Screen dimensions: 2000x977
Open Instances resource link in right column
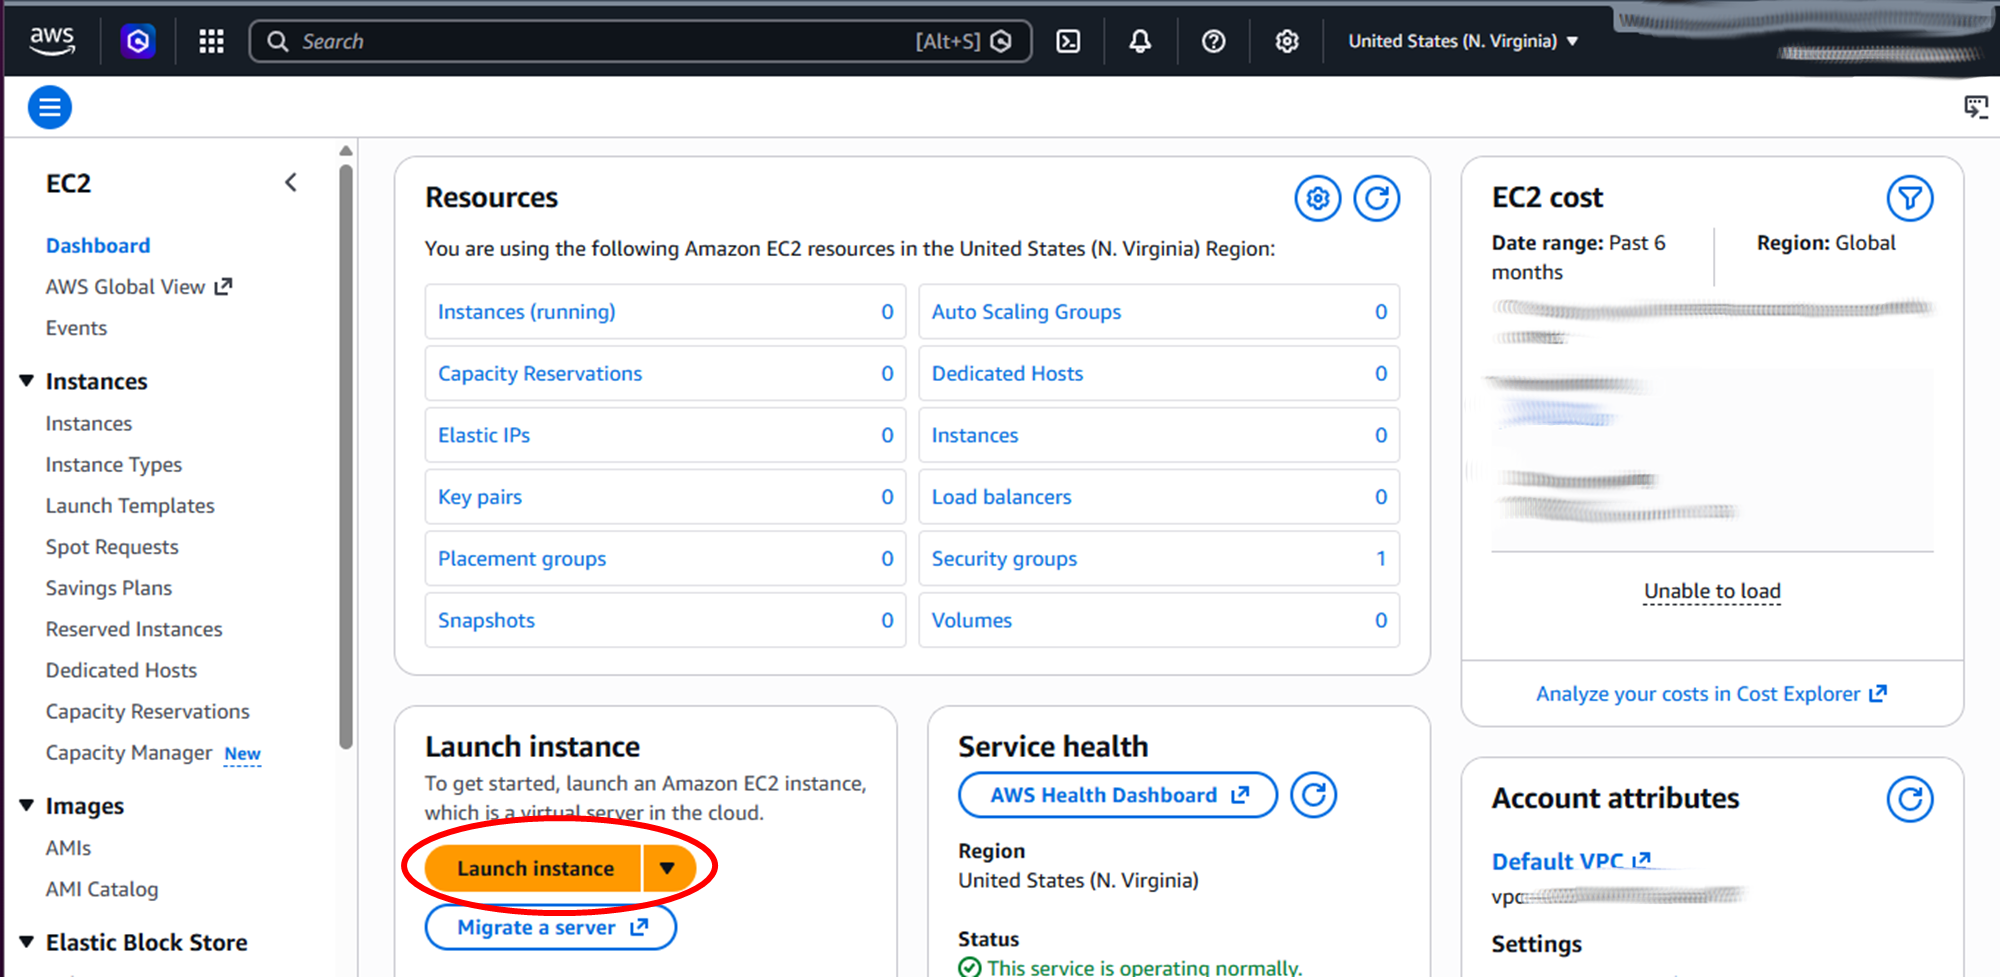pyautogui.click(x=975, y=435)
